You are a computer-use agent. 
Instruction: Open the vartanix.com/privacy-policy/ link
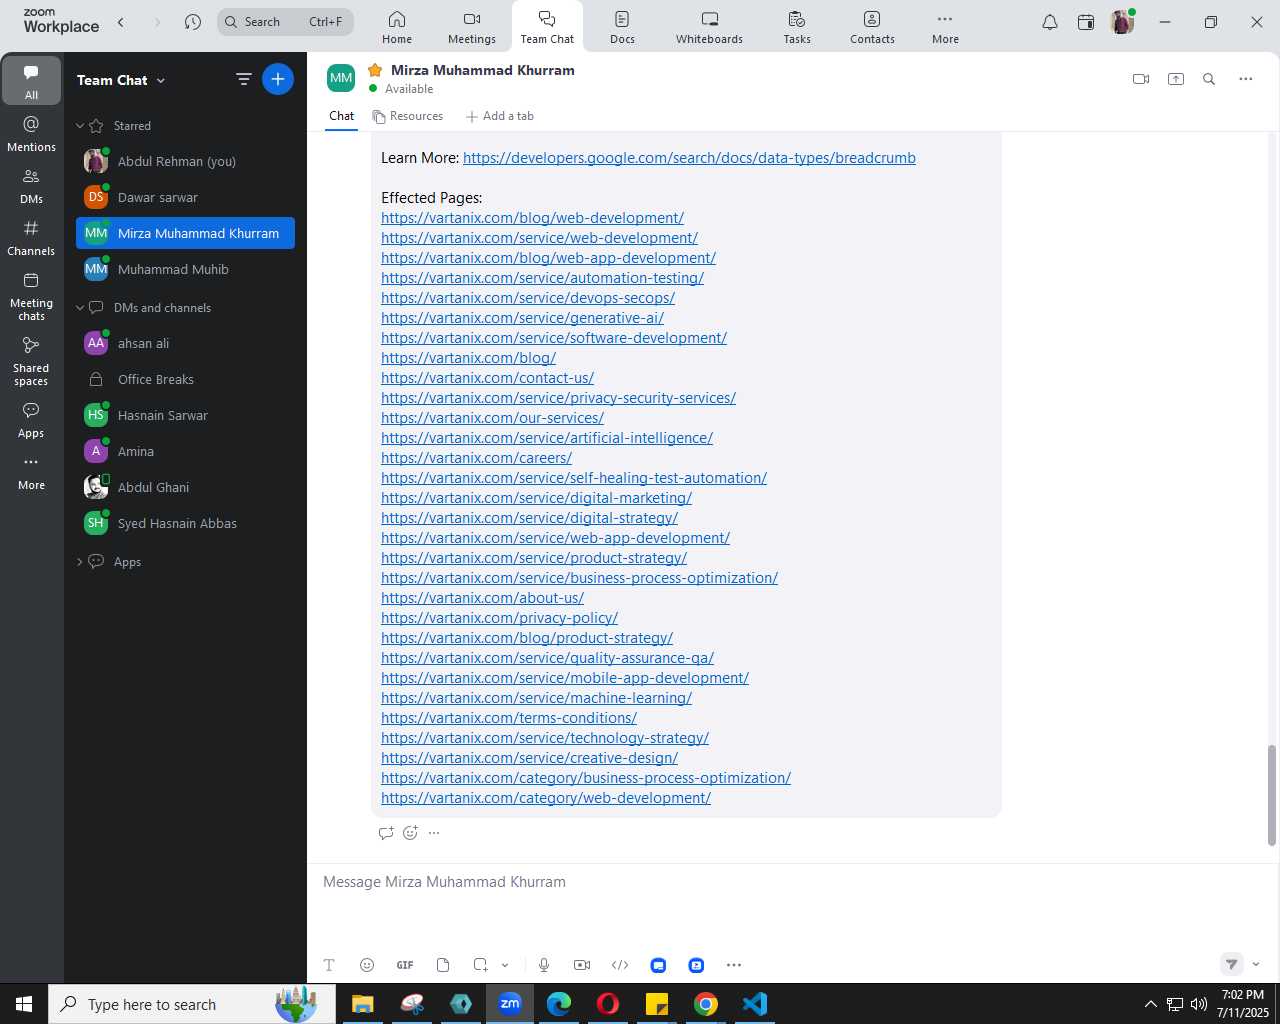tap(499, 618)
